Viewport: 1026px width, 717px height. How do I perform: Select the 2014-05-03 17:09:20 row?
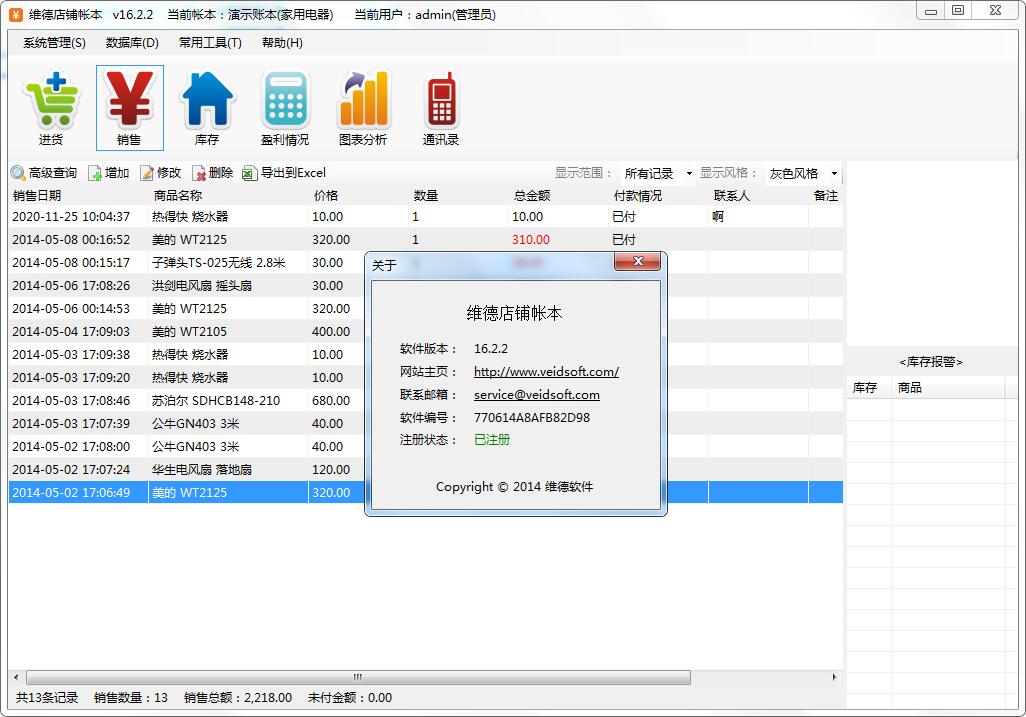point(186,377)
